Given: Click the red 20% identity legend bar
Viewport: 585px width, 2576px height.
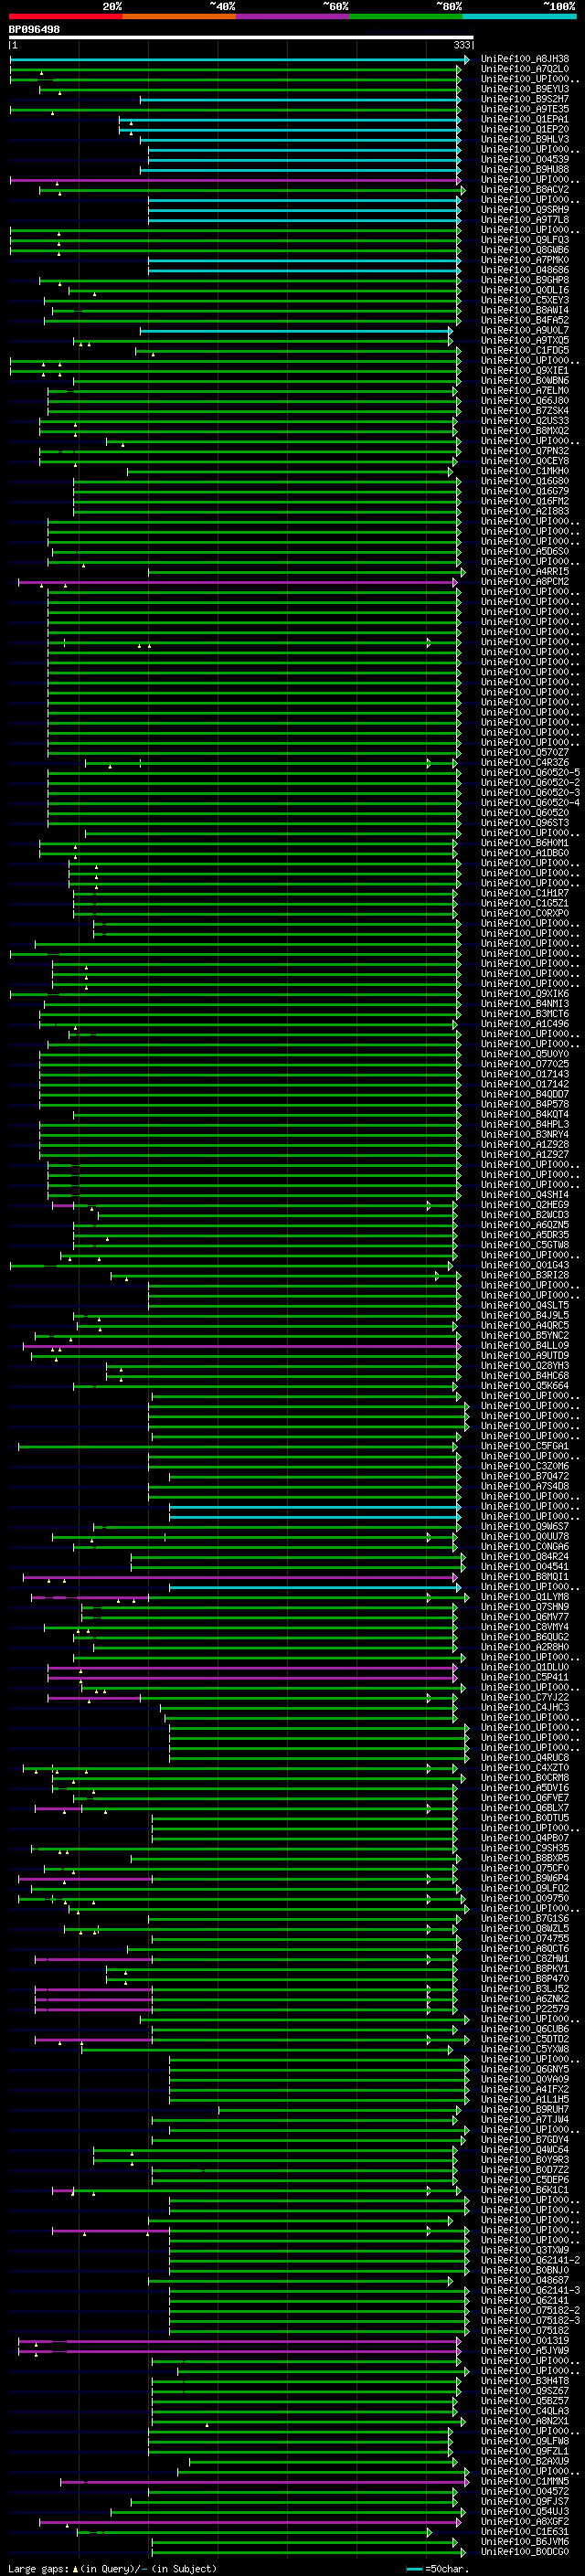Looking at the screenshot, I should [66, 16].
